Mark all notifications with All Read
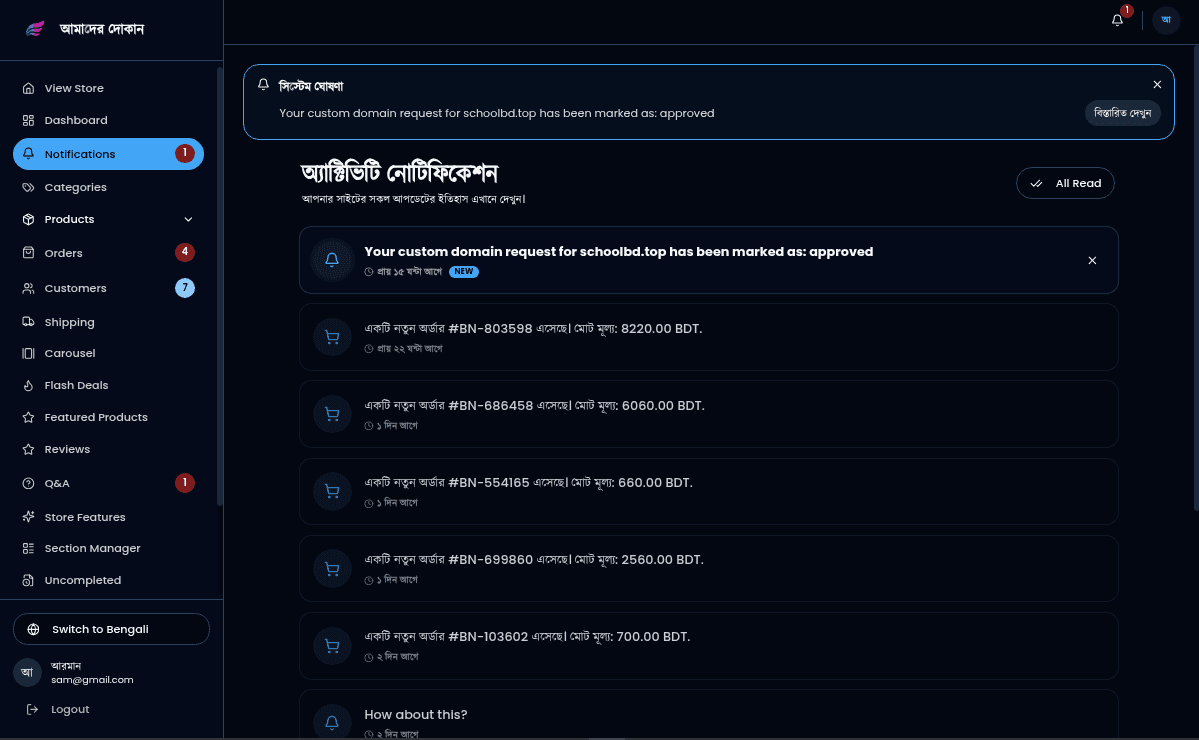The height and width of the screenshot is (740, 1199). (x=1065, y=183)
